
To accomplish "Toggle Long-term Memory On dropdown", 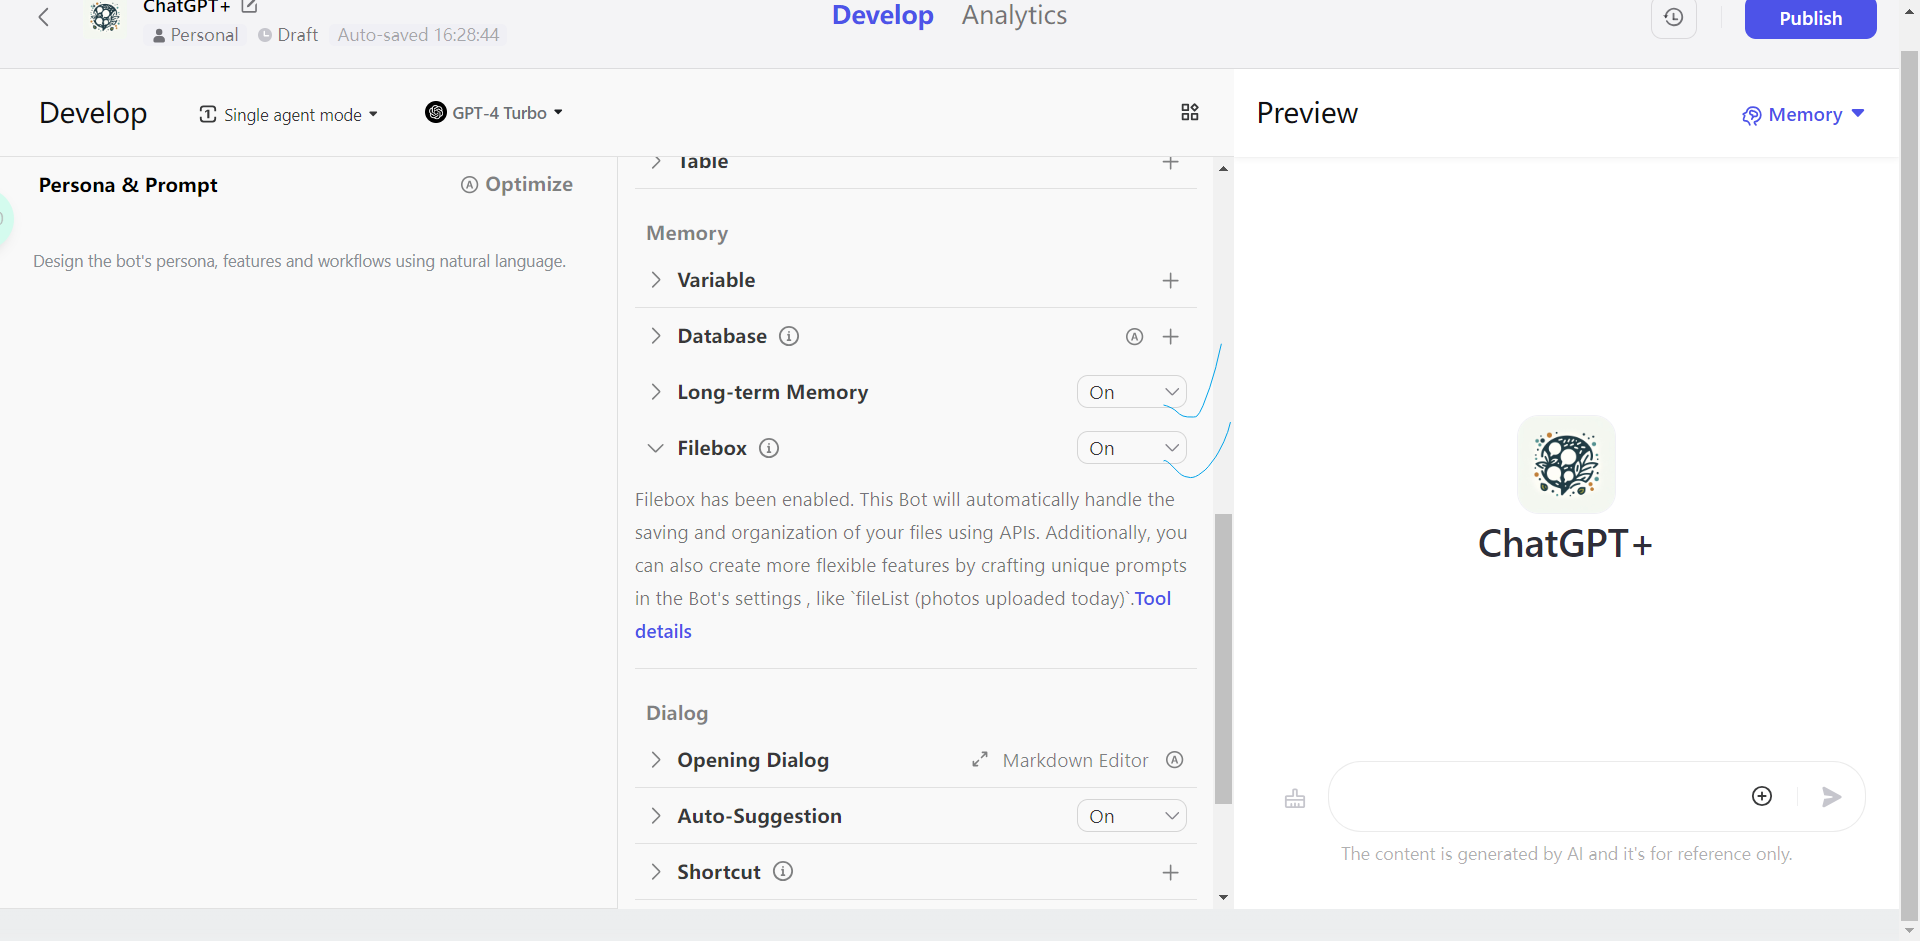I will [1131, 392].
